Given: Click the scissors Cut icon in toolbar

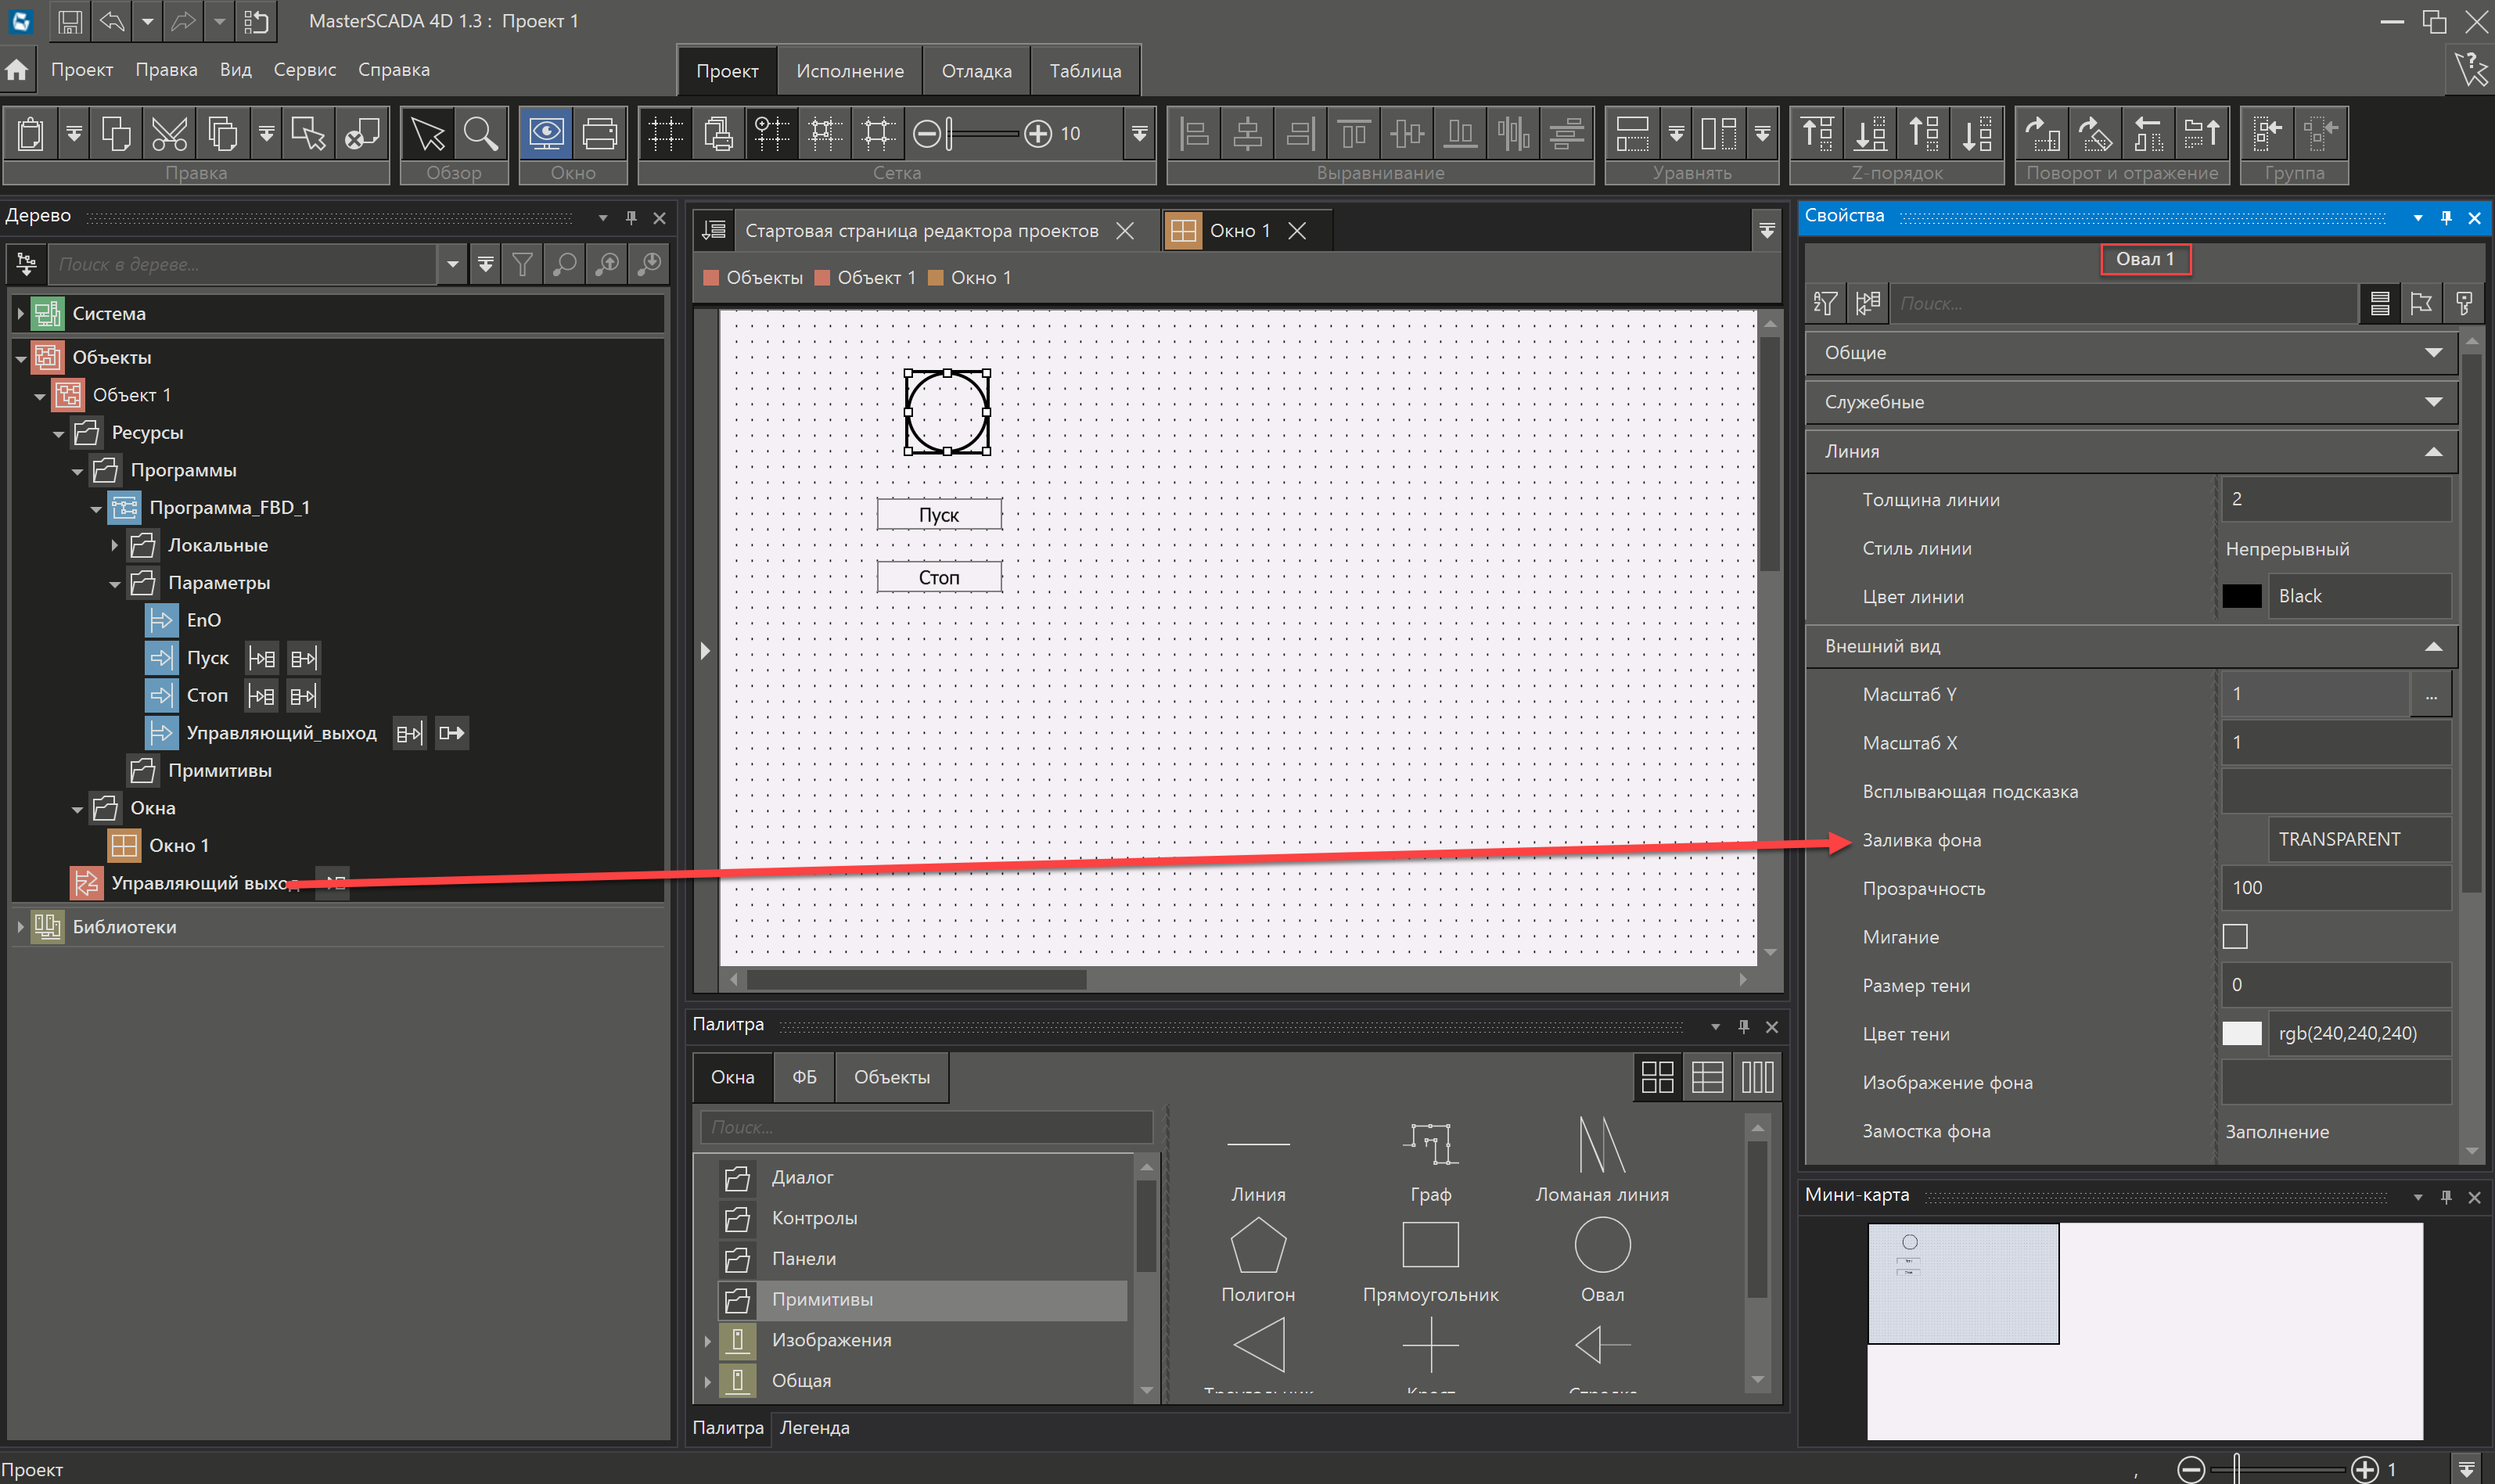Looking at the screenshot, I should (169, 133).
